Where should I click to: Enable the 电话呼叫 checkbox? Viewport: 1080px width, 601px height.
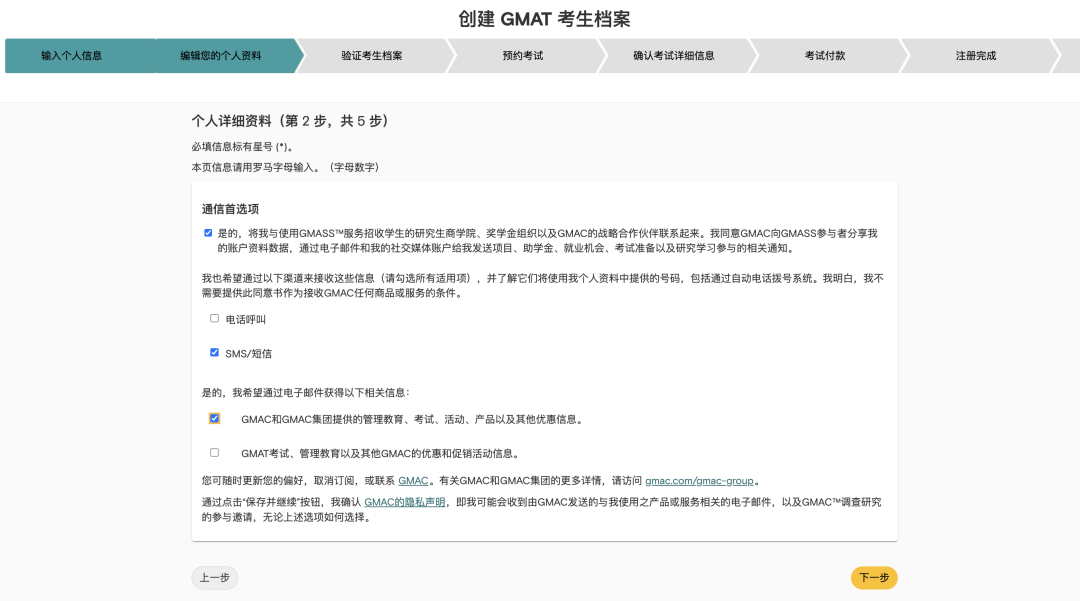pyautogui.click(x=214, y=319)
